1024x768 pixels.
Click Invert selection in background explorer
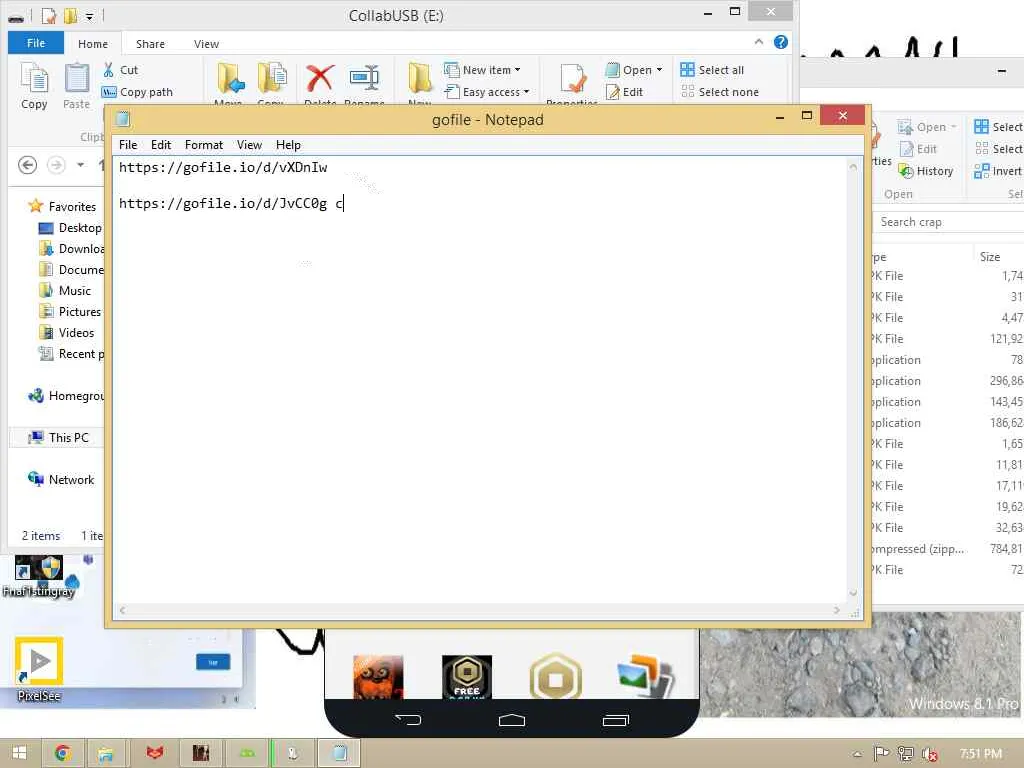(998, 171)
